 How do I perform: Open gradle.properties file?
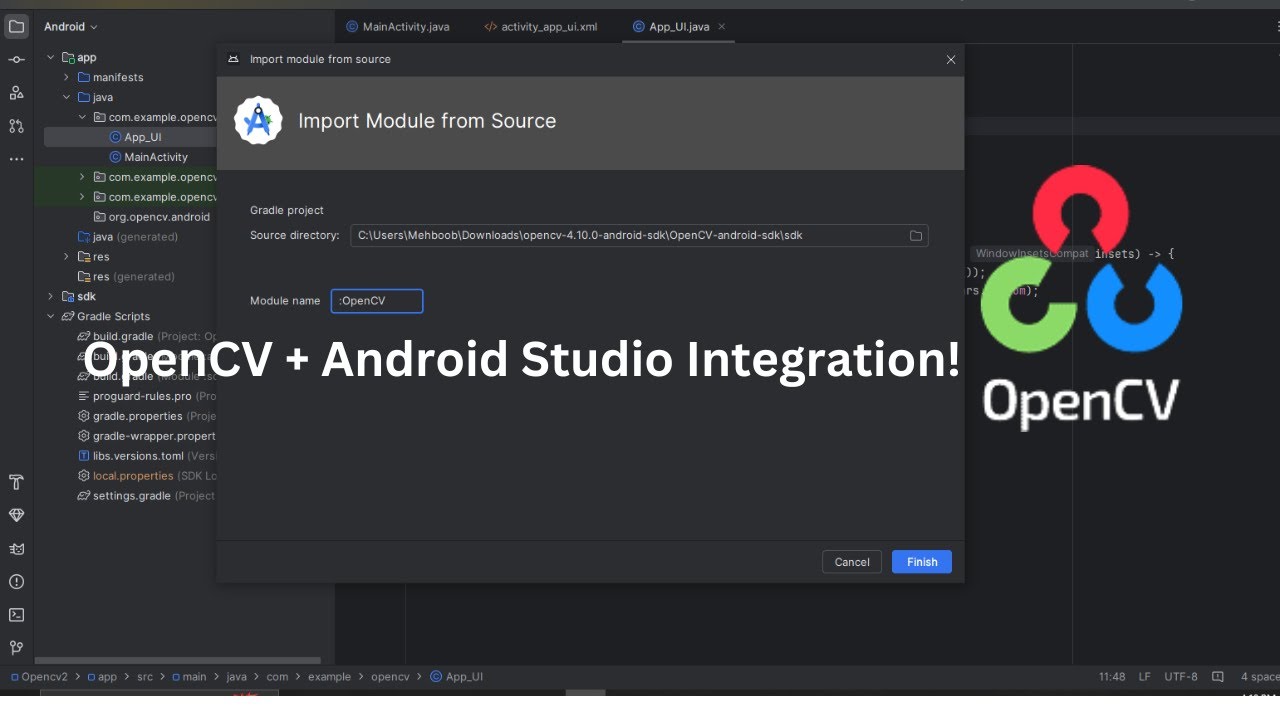pyautogui.click(x=147, y=416)
